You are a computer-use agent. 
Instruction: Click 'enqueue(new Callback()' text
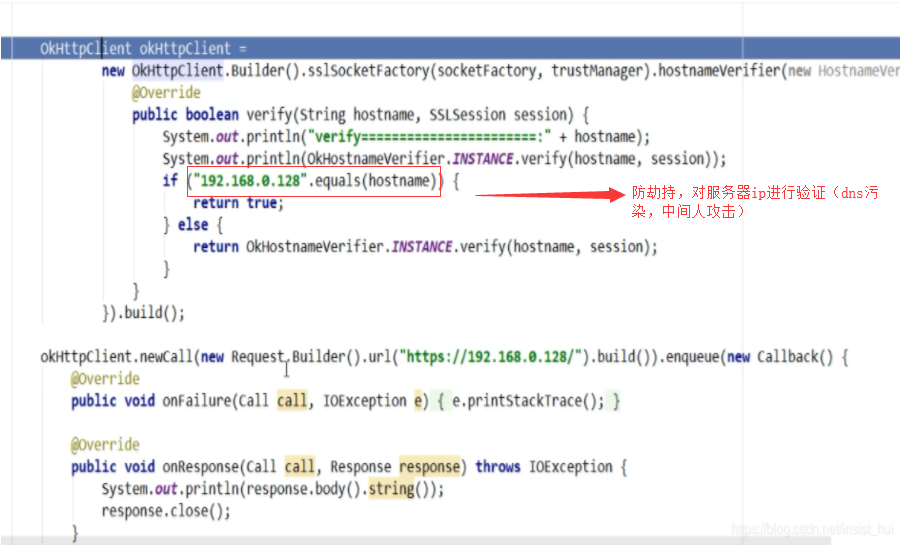point(749,356)
